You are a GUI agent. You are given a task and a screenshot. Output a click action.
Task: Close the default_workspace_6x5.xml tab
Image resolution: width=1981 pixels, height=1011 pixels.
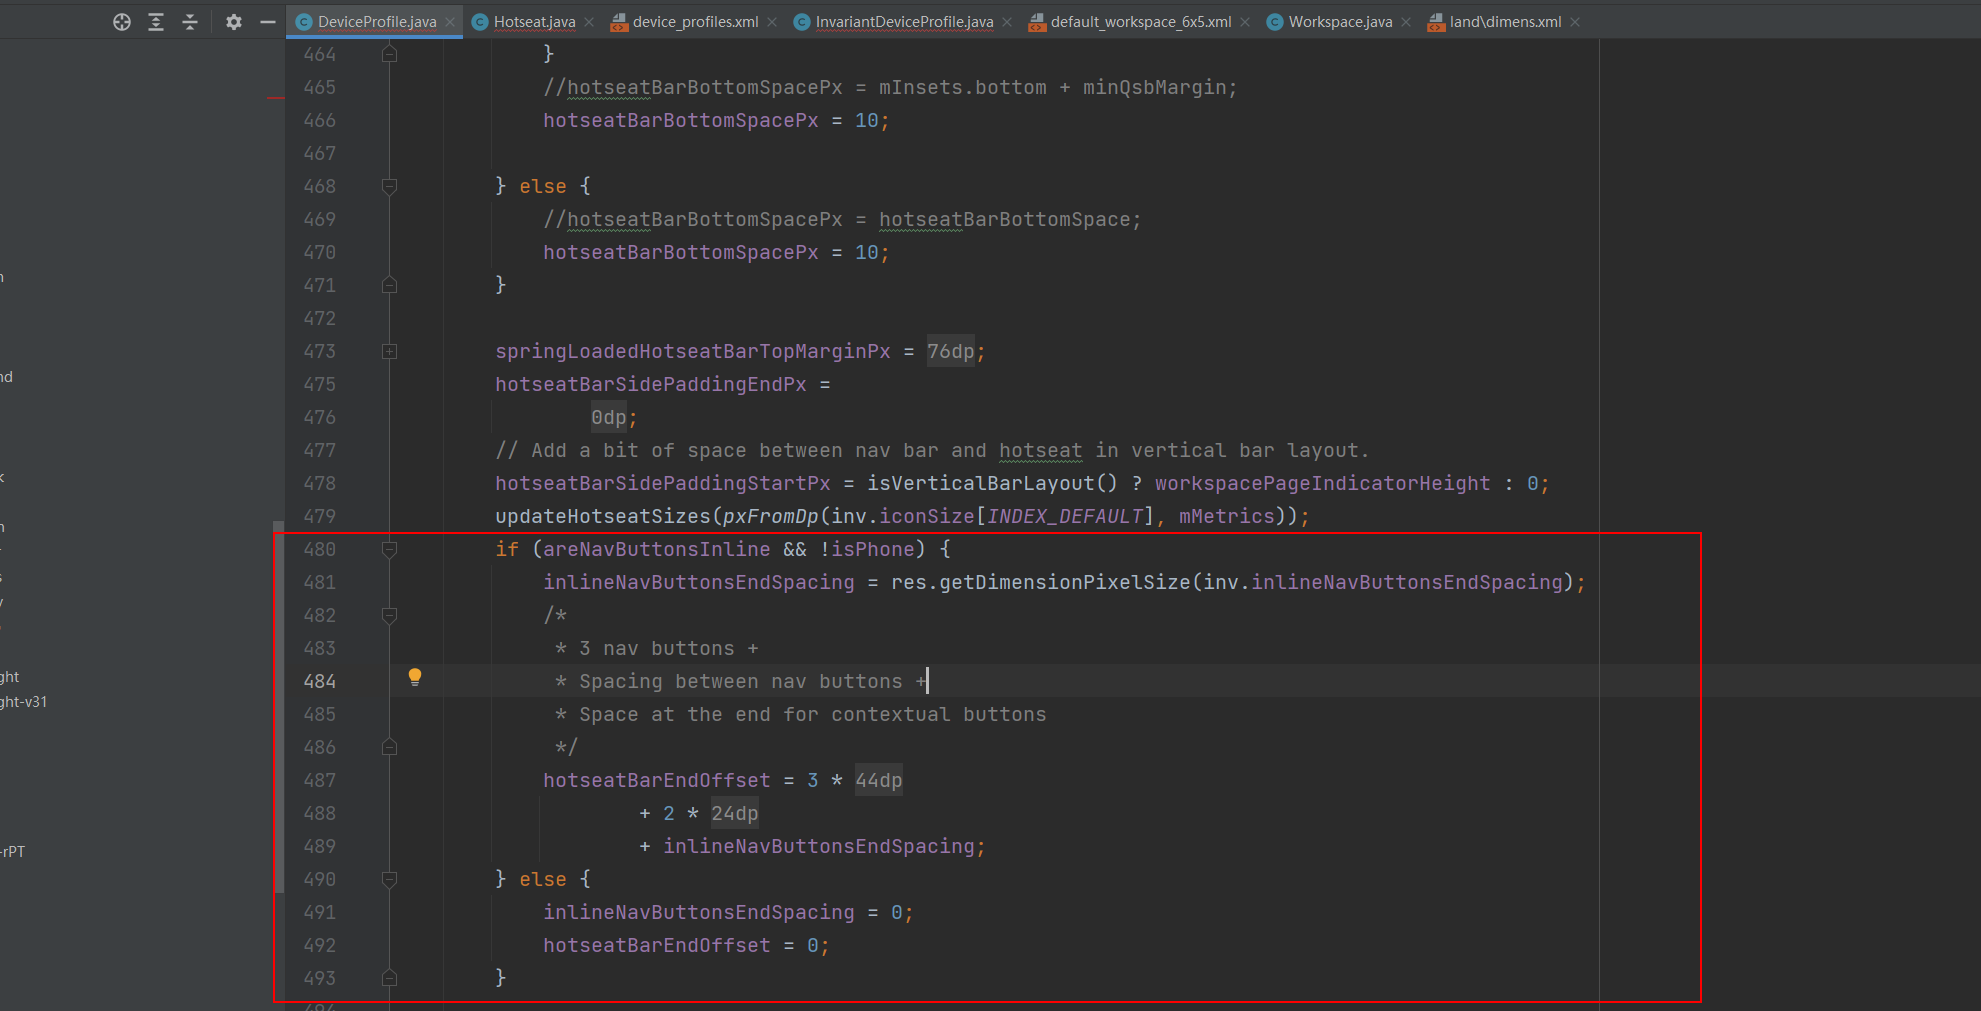click(1245, 22)
